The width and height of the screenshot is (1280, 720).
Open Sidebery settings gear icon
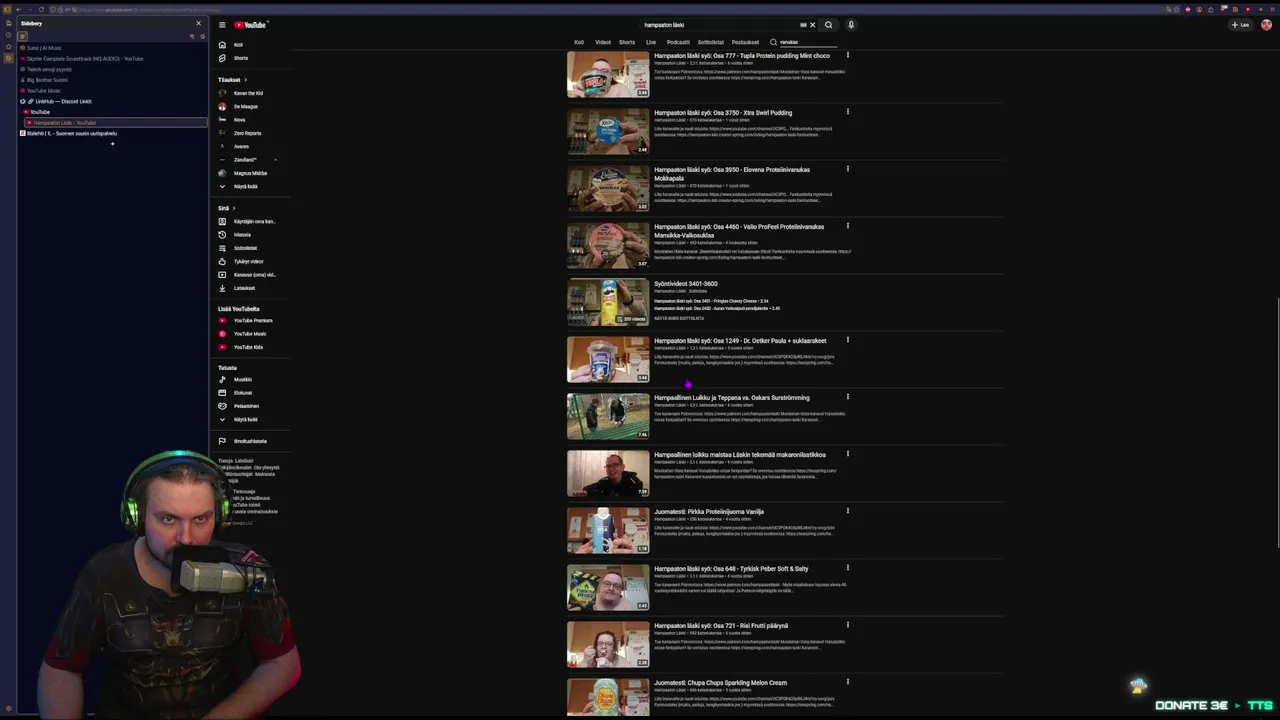tap(200, 36)
